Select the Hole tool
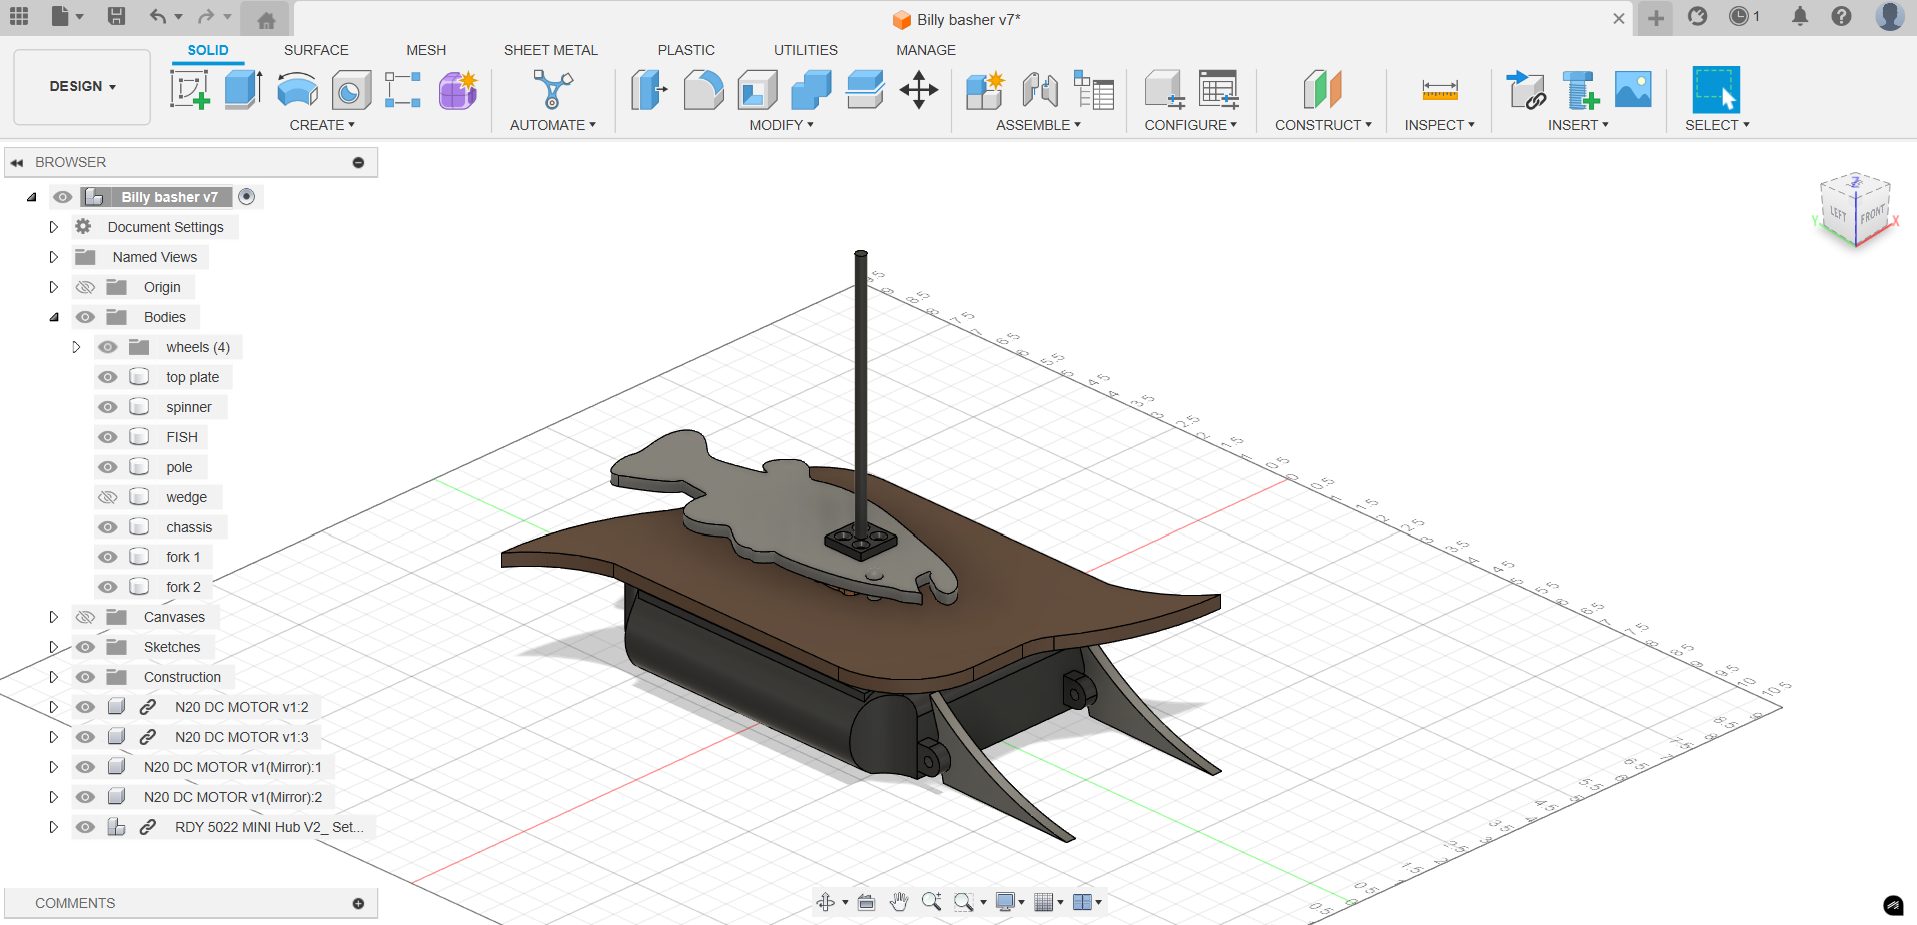The height and width of the screenshot is (925, 1917). coord(351,90)
